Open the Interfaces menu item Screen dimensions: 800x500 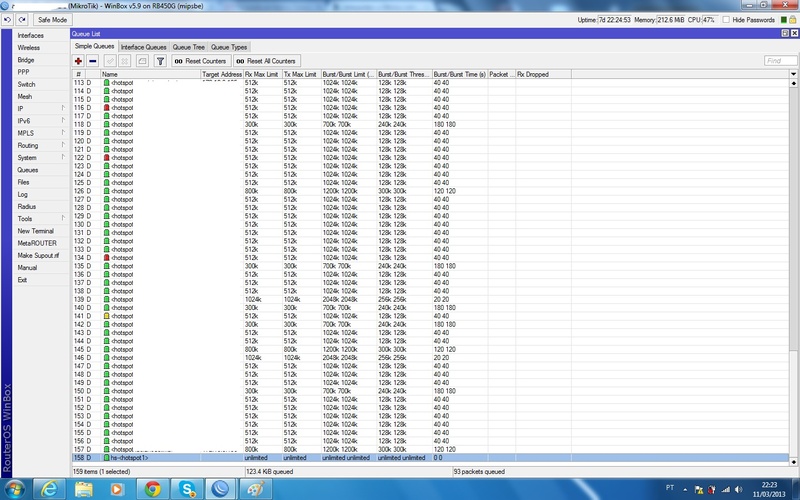[x=31, y=35]
